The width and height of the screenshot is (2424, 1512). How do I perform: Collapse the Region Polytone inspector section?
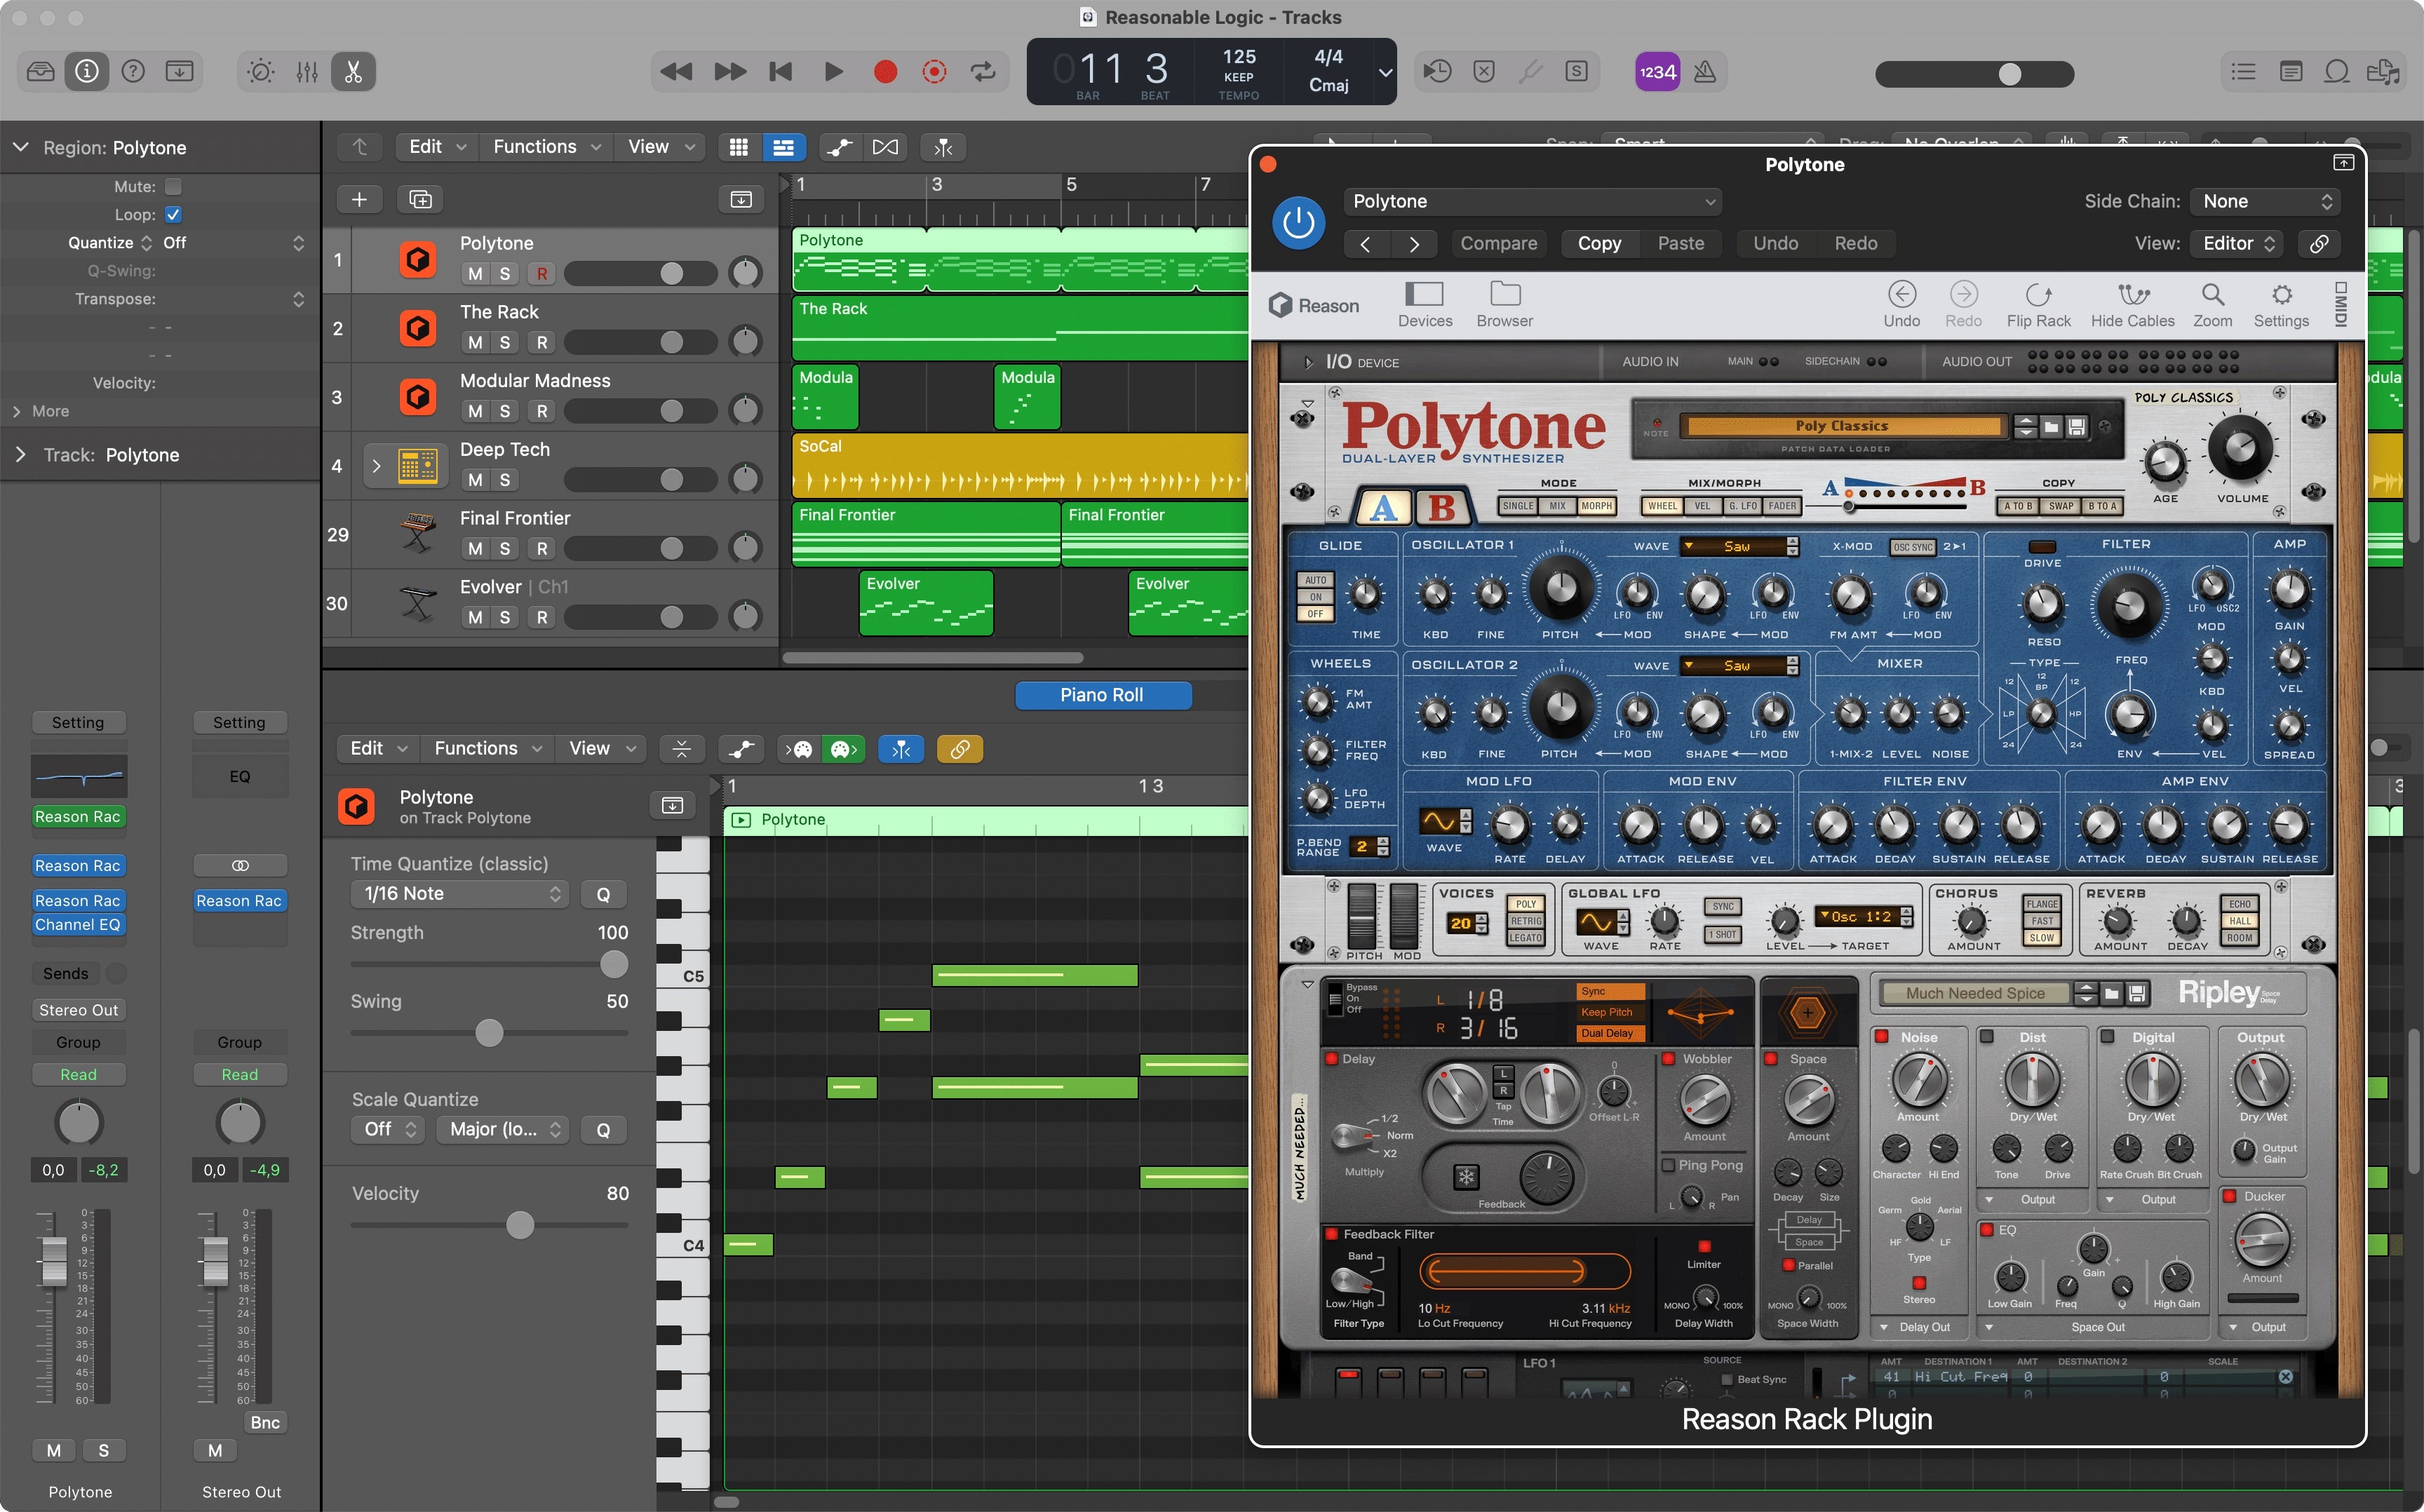coord(20,147)
